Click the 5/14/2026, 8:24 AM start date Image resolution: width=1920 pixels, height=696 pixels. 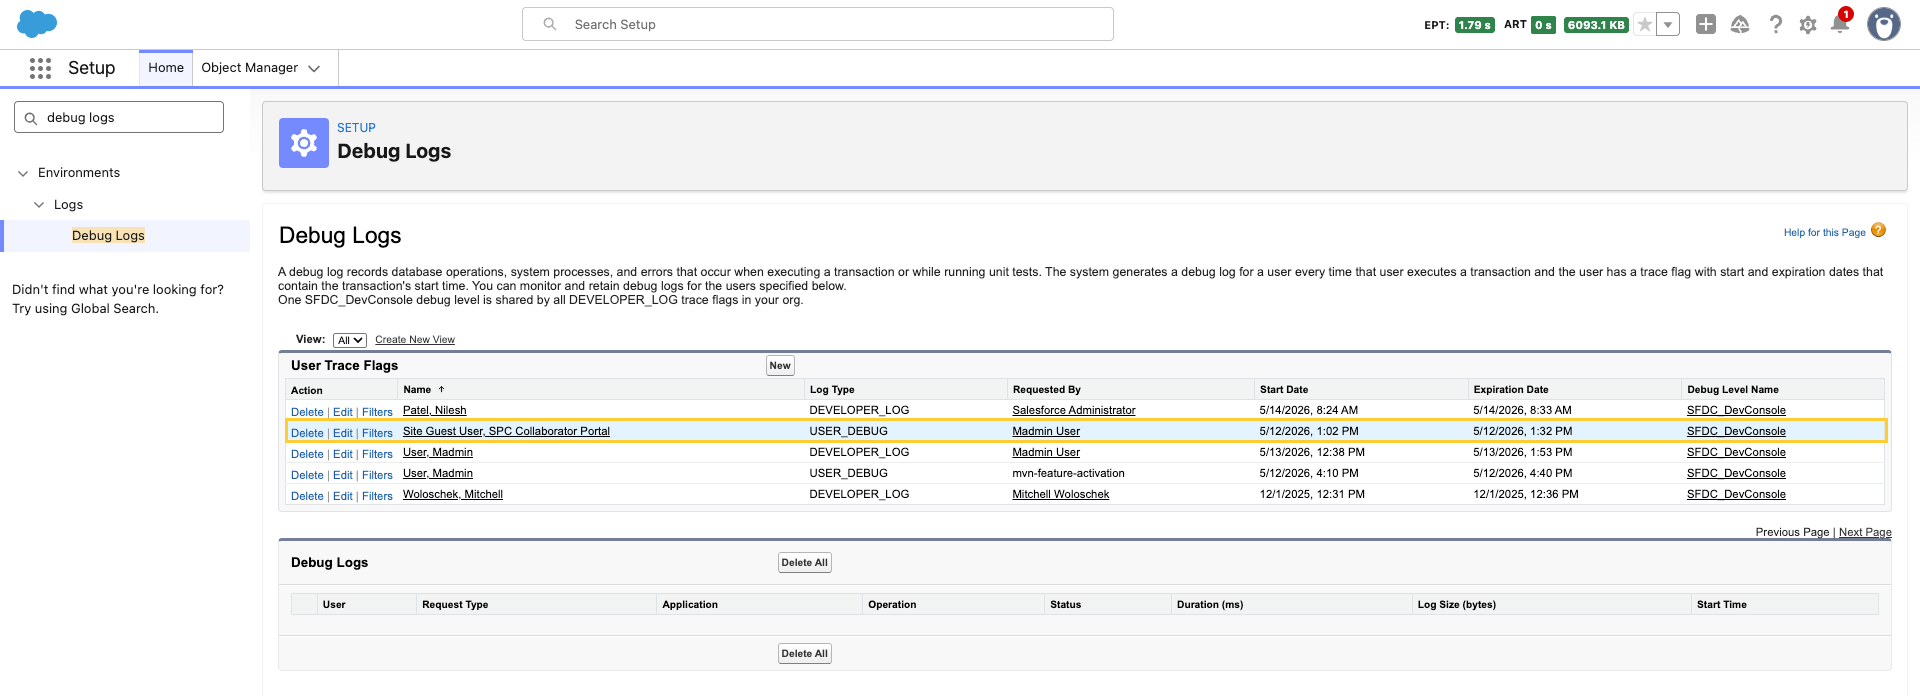coord(1308,410)
